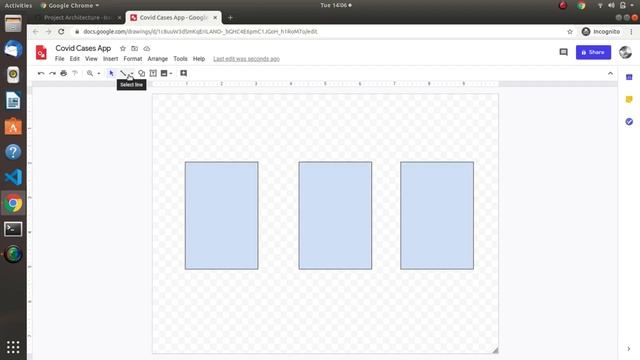Open the File menu
Image resolution: width=640 pixels, height=360 pixels.
tap(60, 59)
